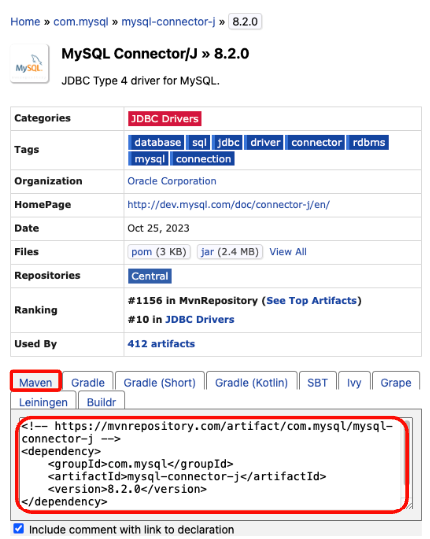Switch to the Maven tab
The image size is (430, 539).
(x=36, y=381)
